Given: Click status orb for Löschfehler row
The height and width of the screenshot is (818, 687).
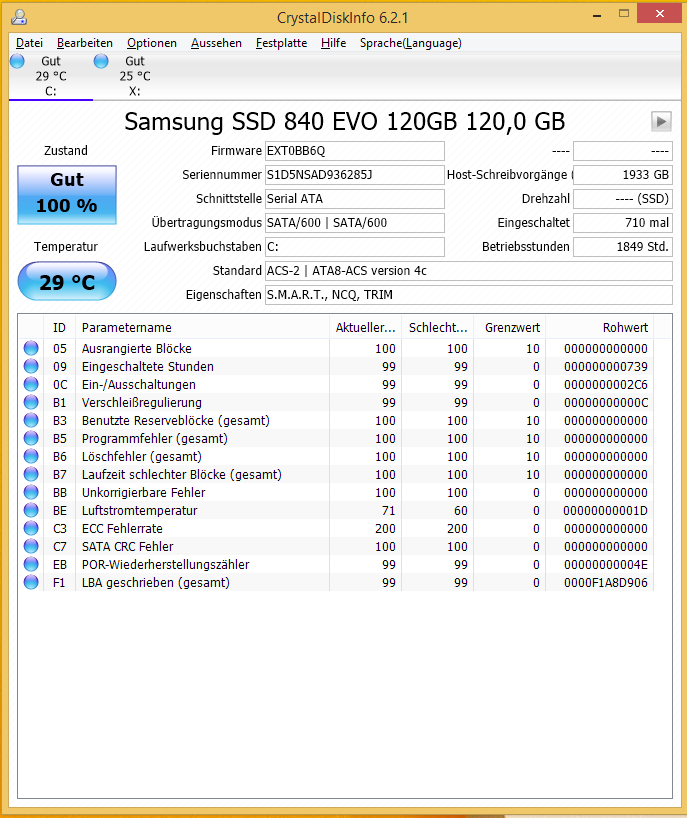Looking at the screenshot, I should pos(31,456).
